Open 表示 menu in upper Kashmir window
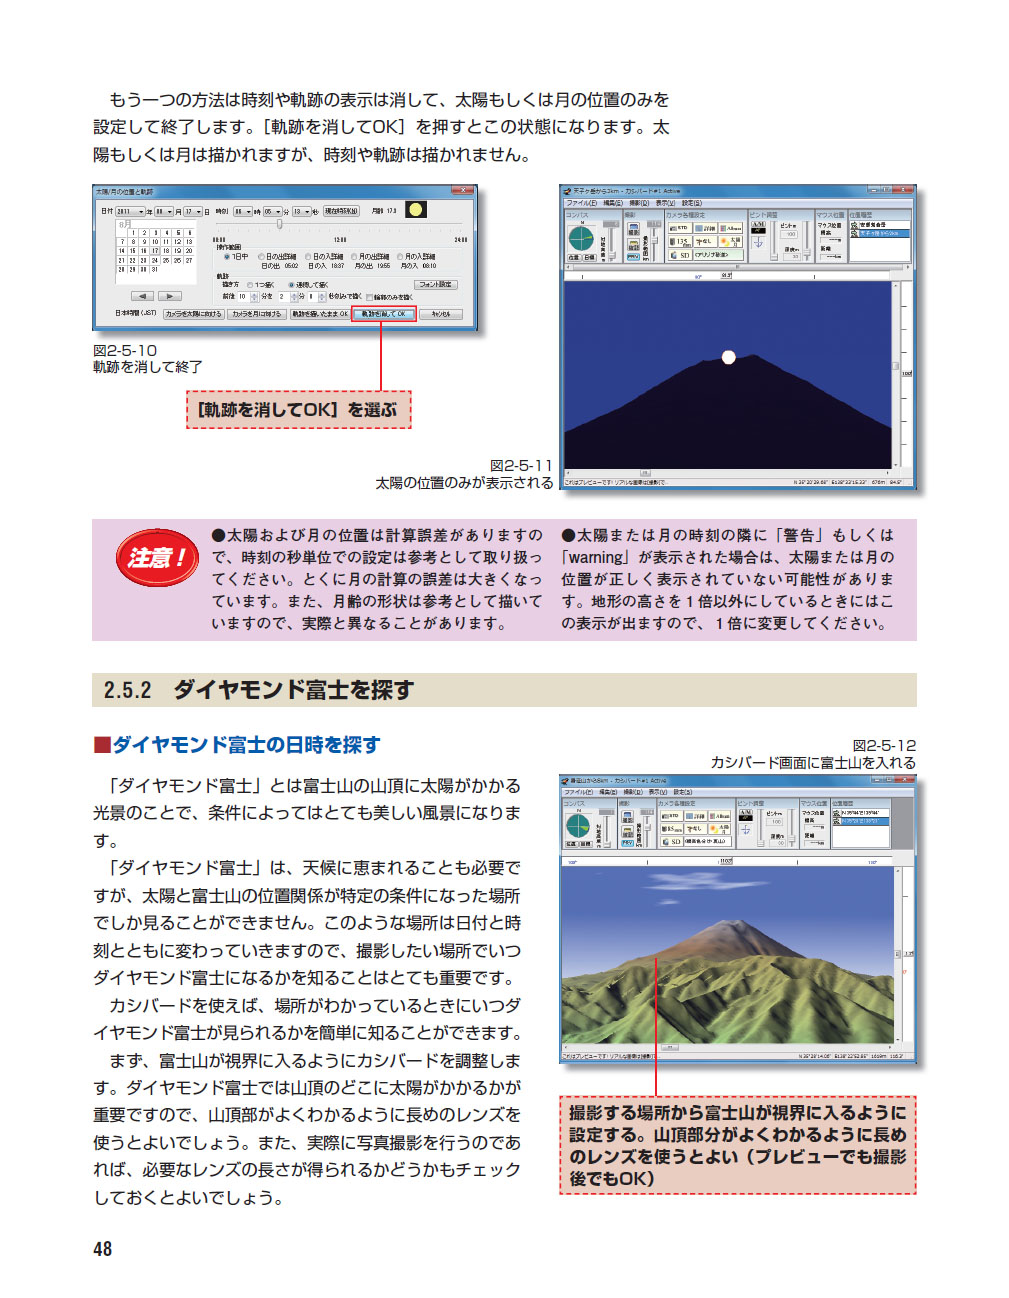1009x1298 pixels. (x=664, y=203)
